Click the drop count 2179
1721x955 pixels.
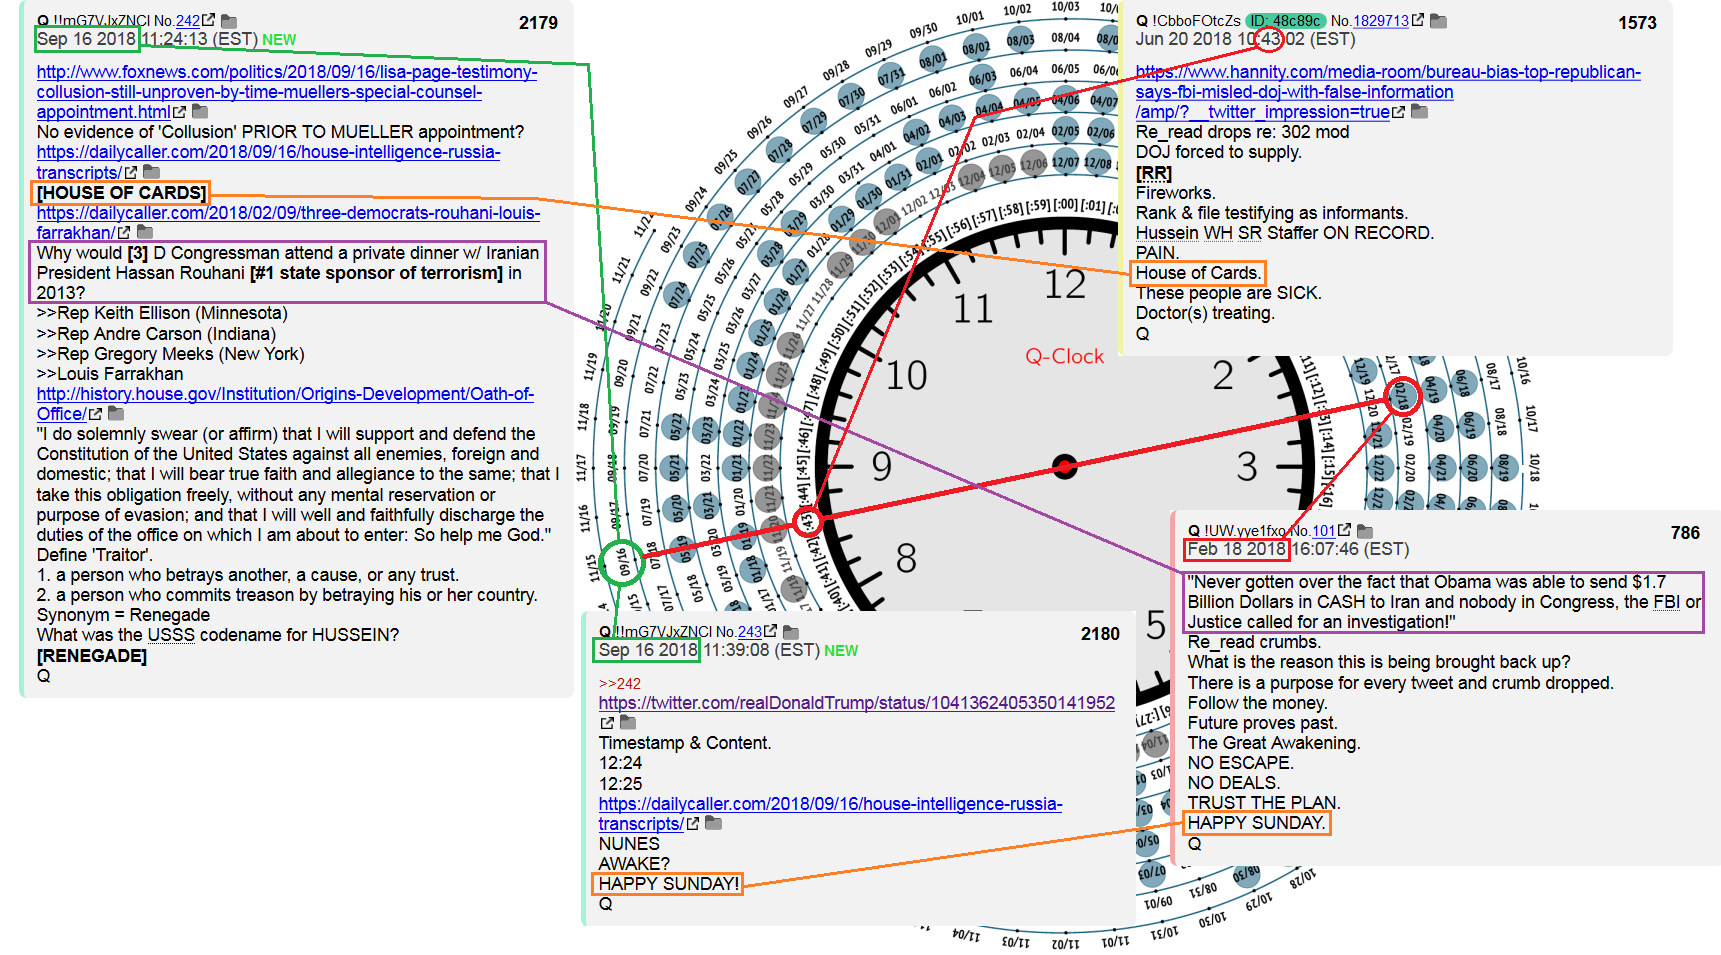(538, 23)
